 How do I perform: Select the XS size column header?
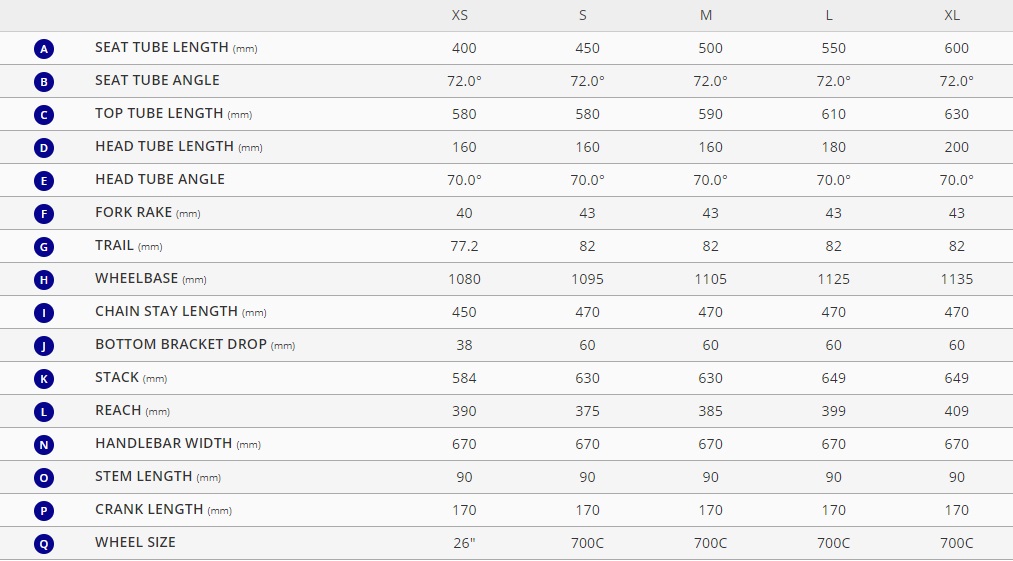pyautogui.click(x=459, y=15)
